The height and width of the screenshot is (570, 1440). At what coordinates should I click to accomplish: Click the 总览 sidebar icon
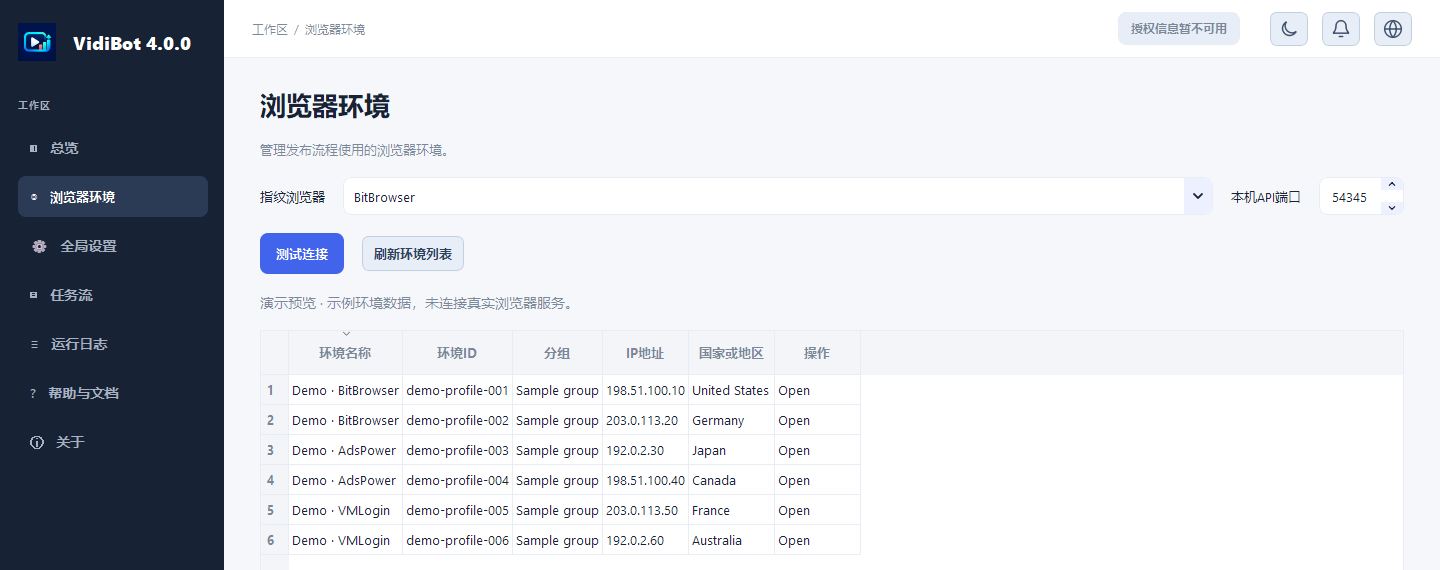[33, 148]
